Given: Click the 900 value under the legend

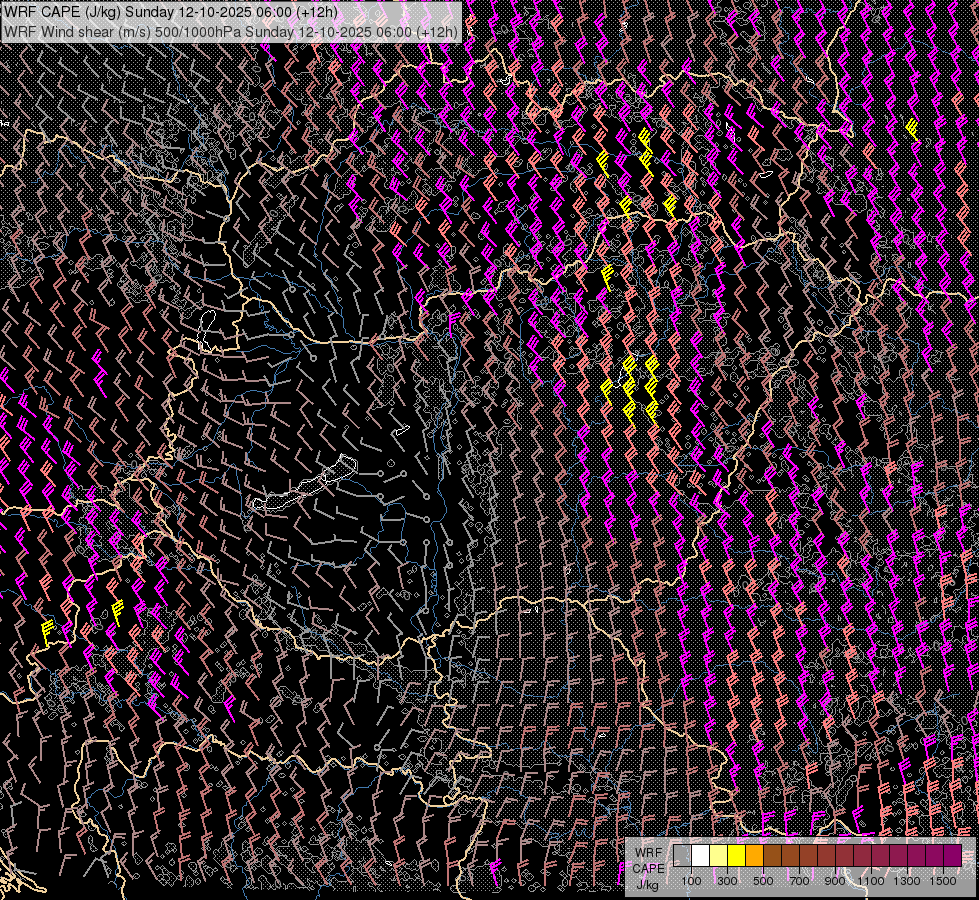Looking at the screenshot, I should [x=835, y=881].
